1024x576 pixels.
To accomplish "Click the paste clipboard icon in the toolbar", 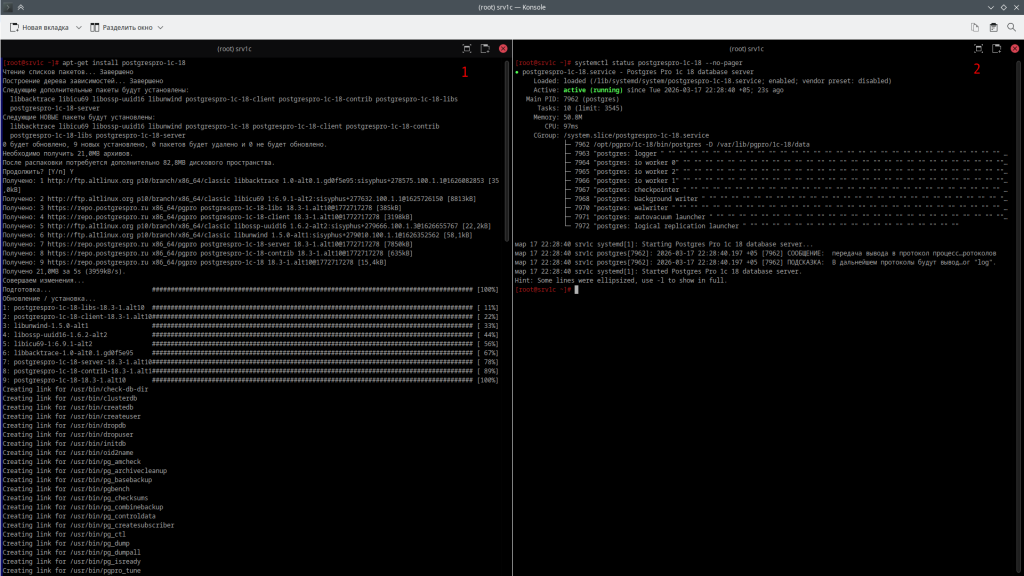I will click(994, 27).
